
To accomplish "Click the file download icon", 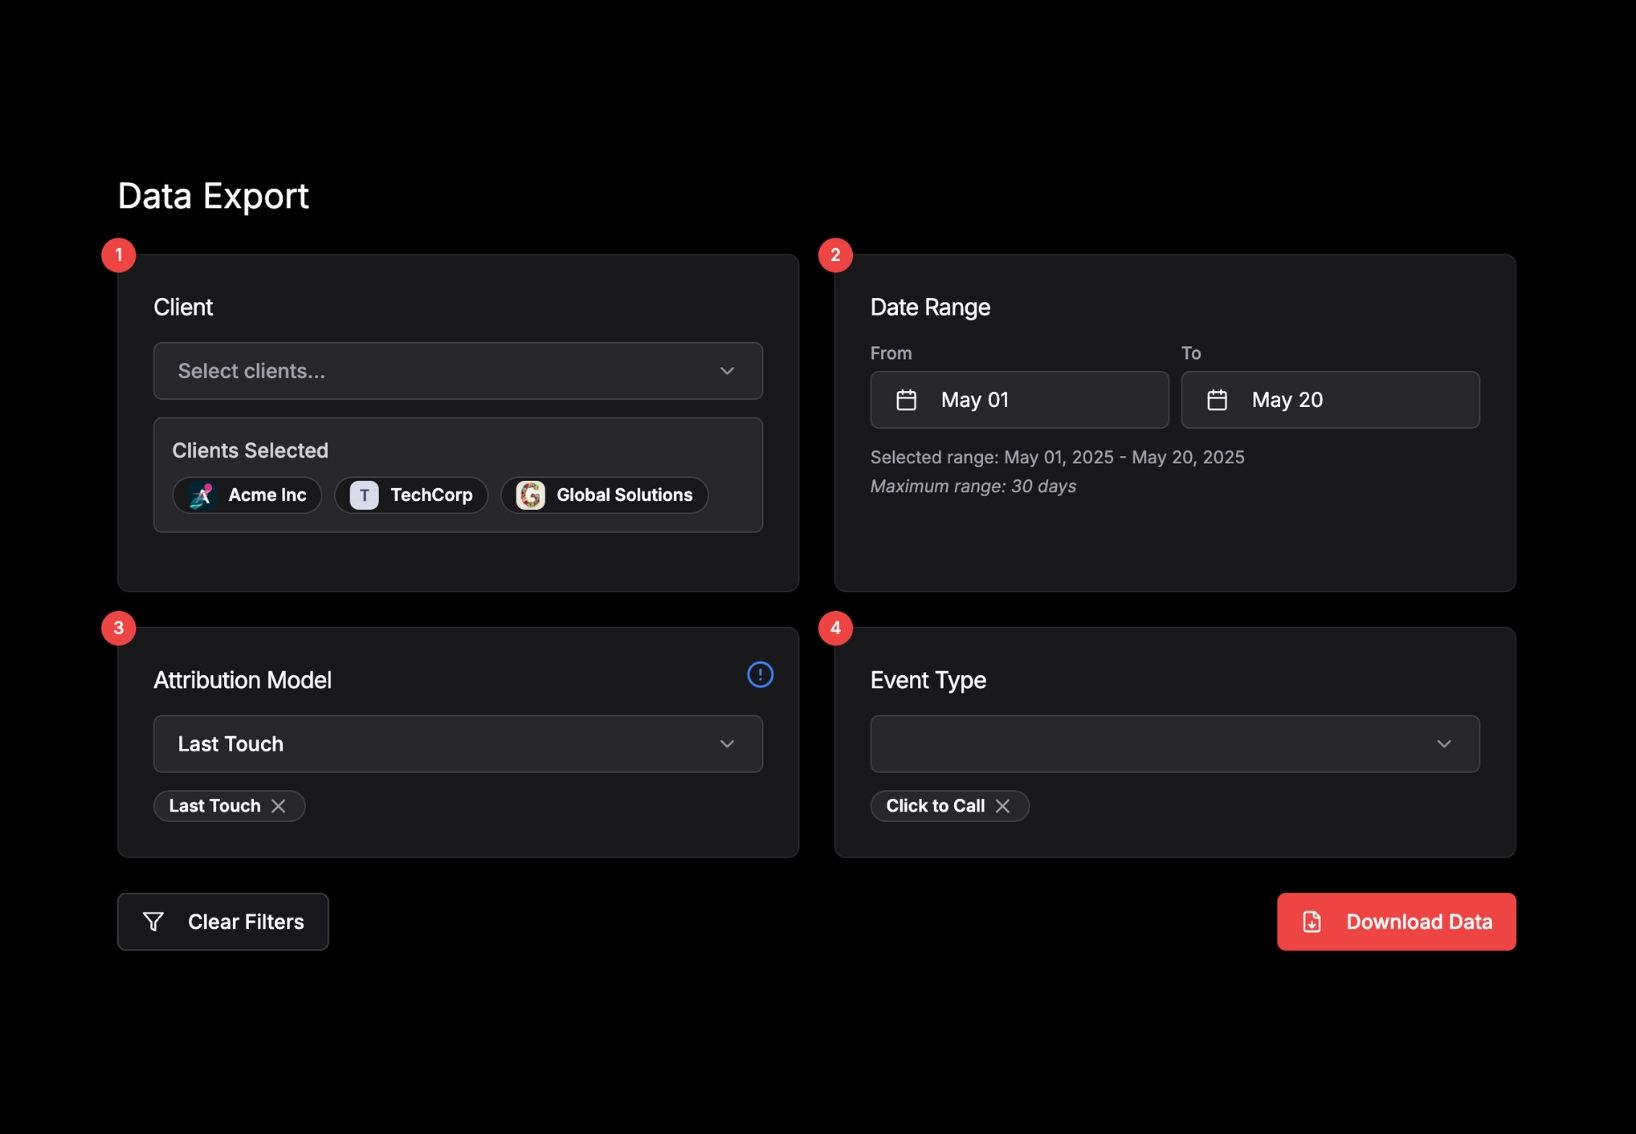I will click(x=1312, y=922).
